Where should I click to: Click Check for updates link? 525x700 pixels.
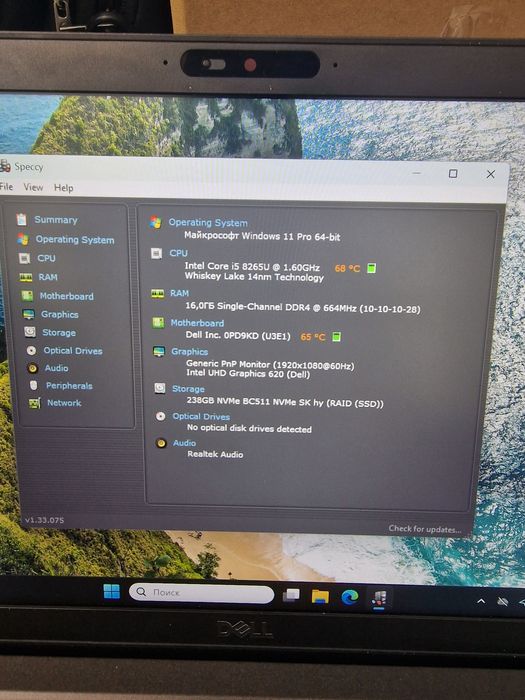[425, 529]
